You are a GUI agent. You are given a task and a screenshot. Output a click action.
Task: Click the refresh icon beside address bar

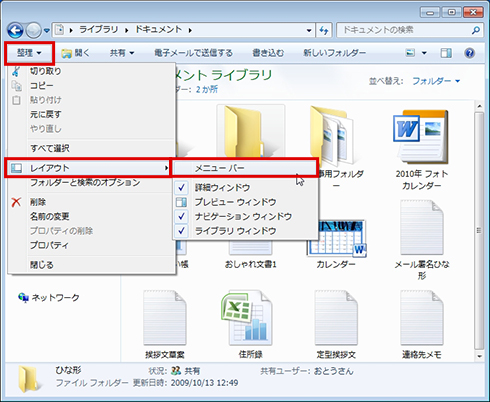324,31
